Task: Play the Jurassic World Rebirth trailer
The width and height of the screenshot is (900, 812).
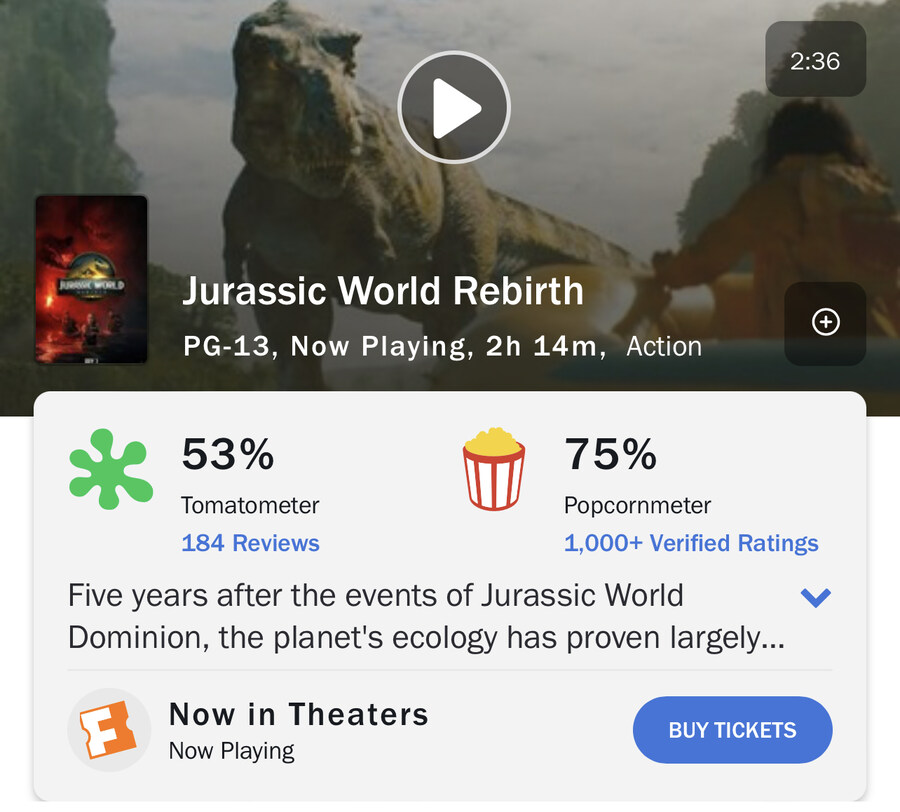Action: point(454,107)
